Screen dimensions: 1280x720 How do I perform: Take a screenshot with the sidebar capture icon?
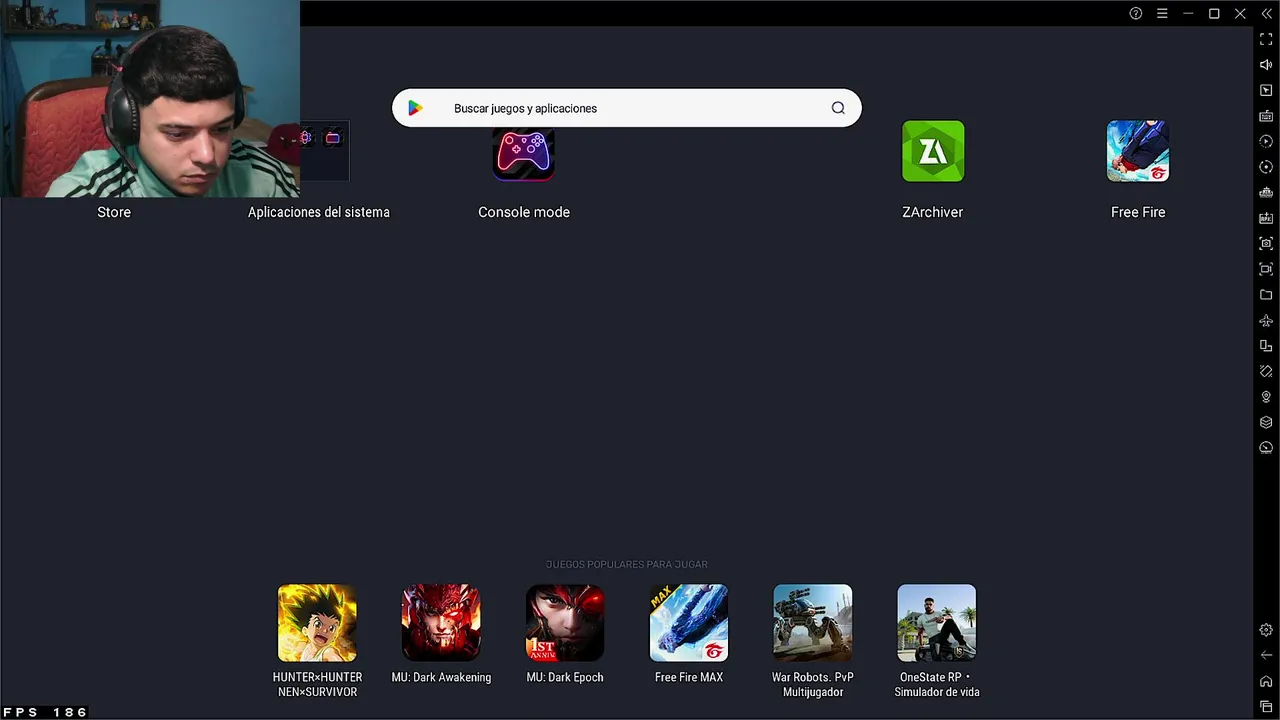click(1266, 243)
